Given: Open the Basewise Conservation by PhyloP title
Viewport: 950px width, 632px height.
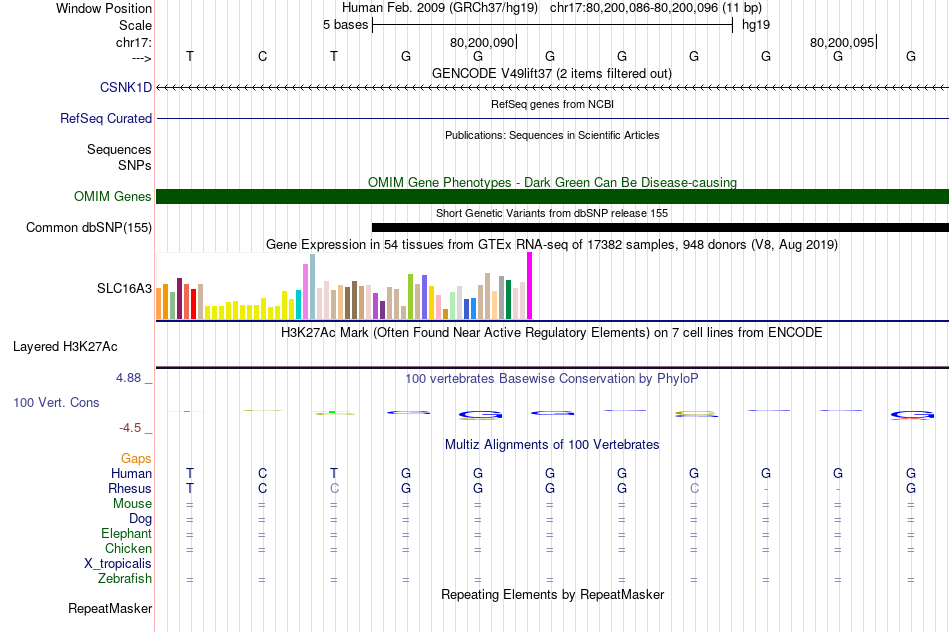Looking at the screenshot, I should (x=552, y=379).
